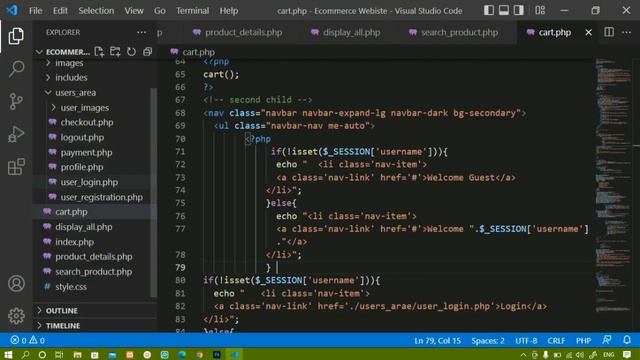Open the Go menu
The width and height of the screenshot is (640, 360).
click(x=160, y=11)
